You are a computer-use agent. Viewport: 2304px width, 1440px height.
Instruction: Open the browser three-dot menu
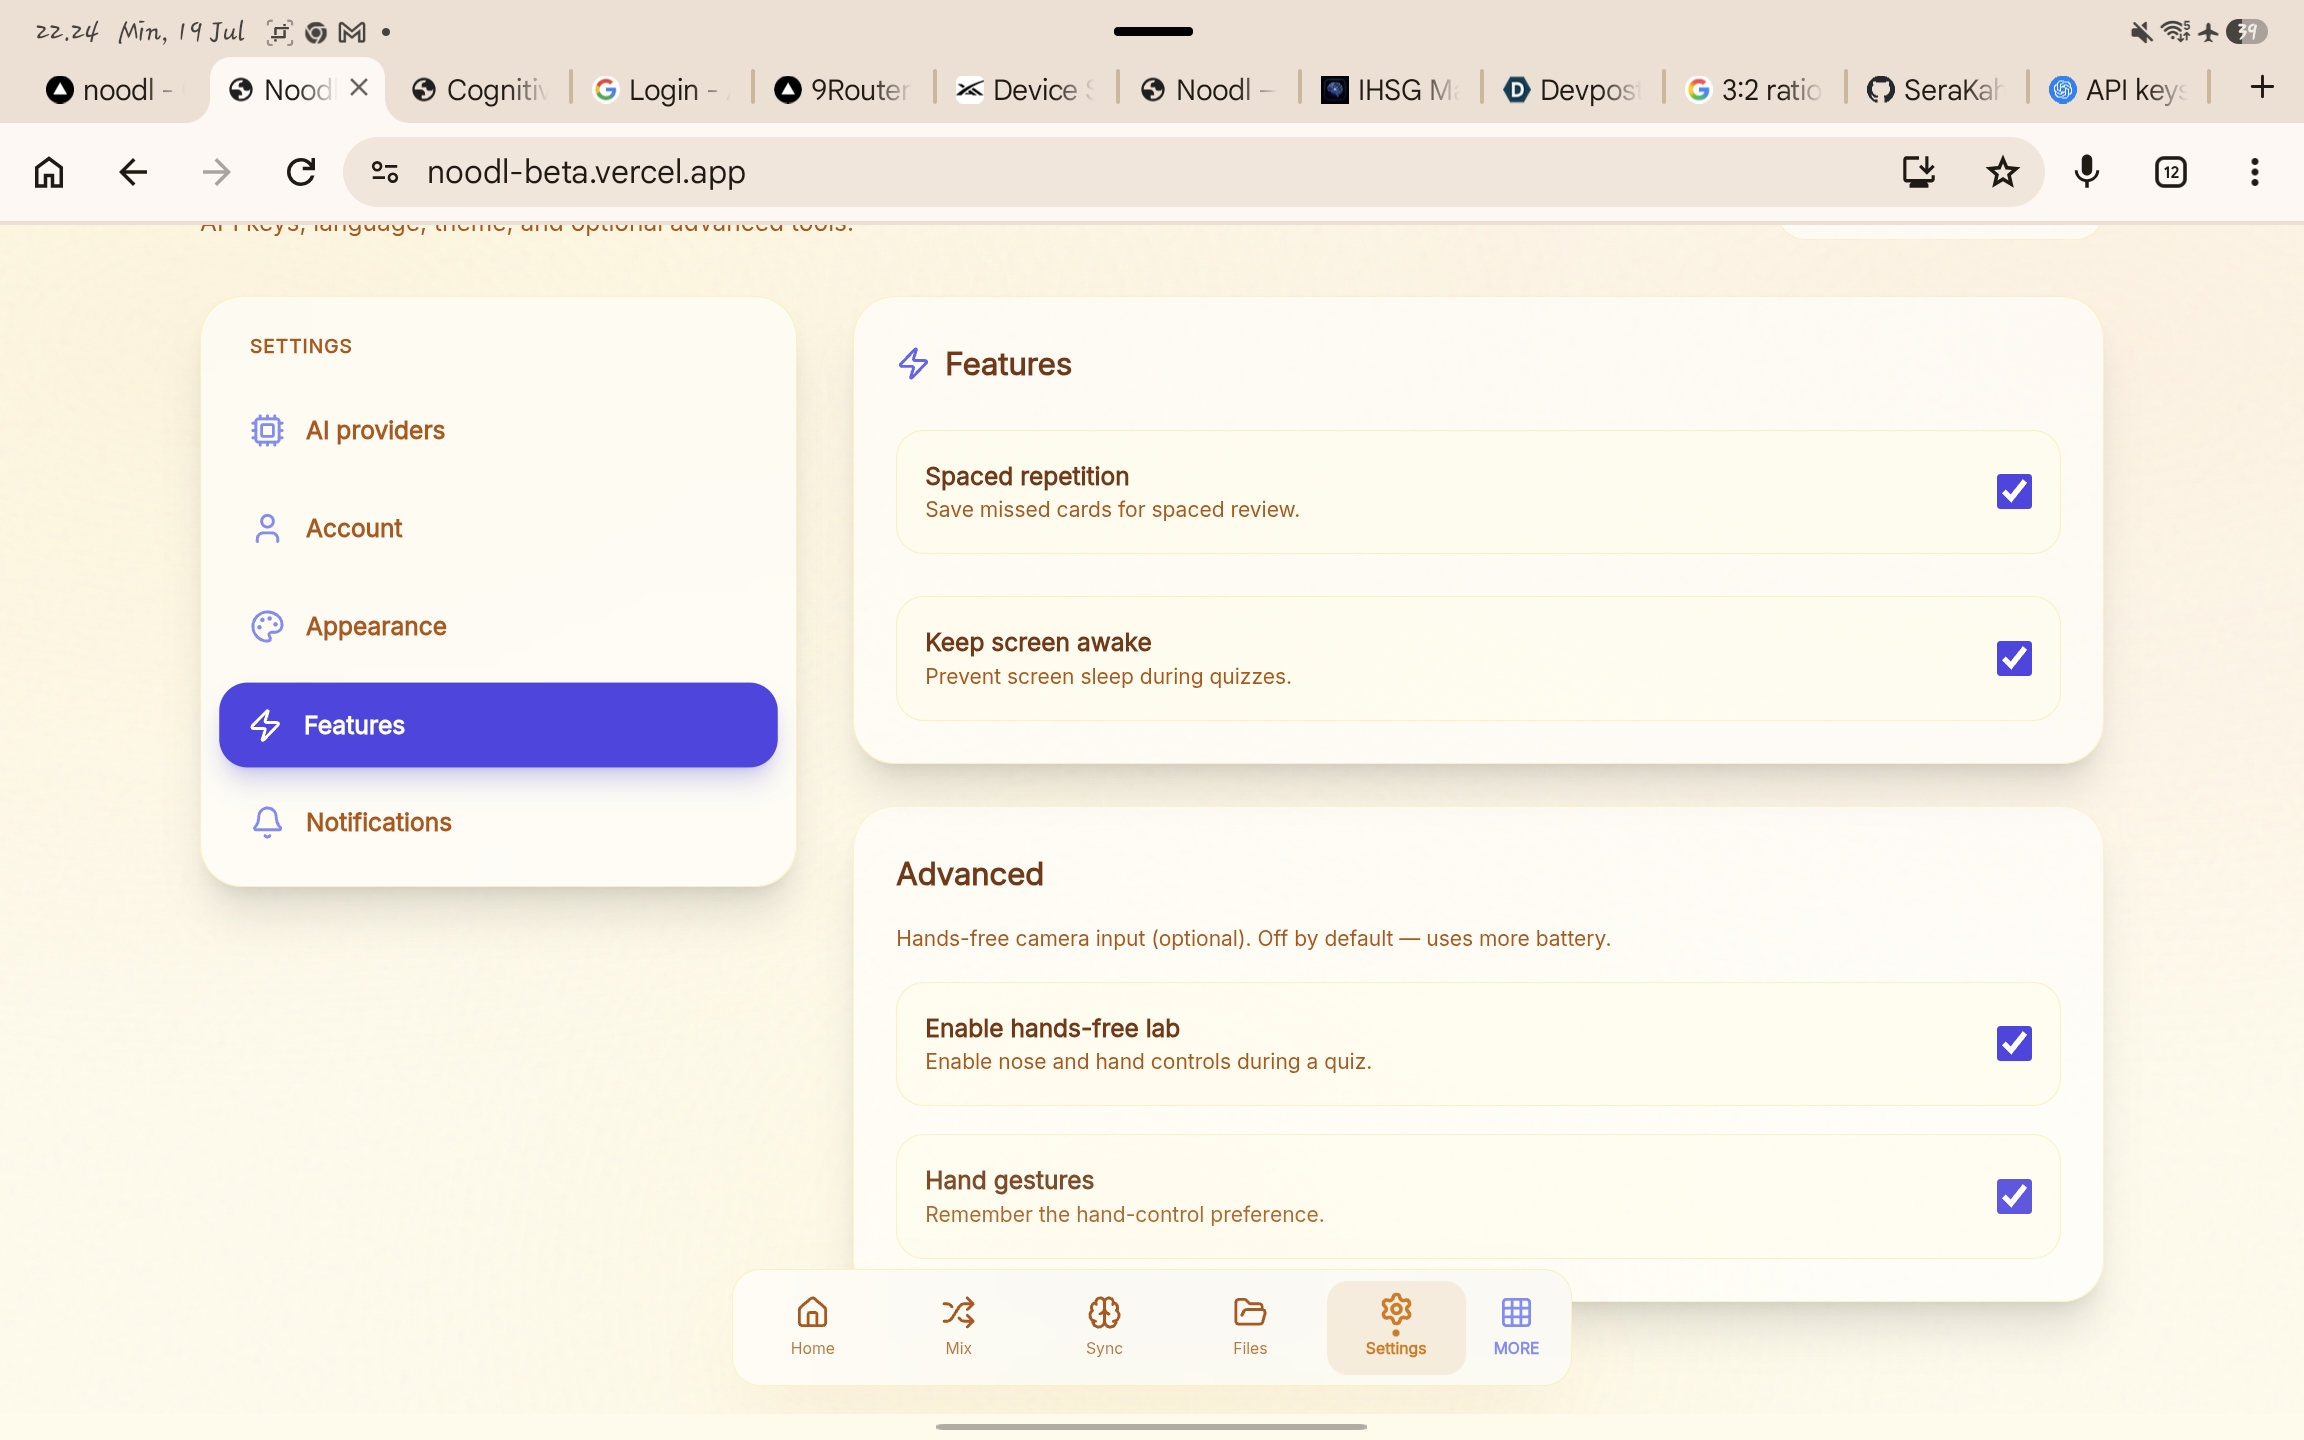[2255, 172]
